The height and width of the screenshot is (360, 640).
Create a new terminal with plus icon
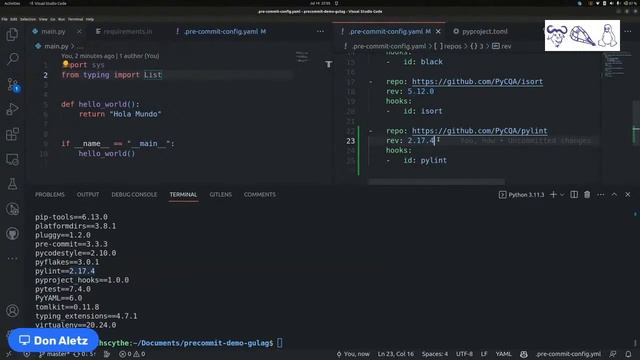553,195
